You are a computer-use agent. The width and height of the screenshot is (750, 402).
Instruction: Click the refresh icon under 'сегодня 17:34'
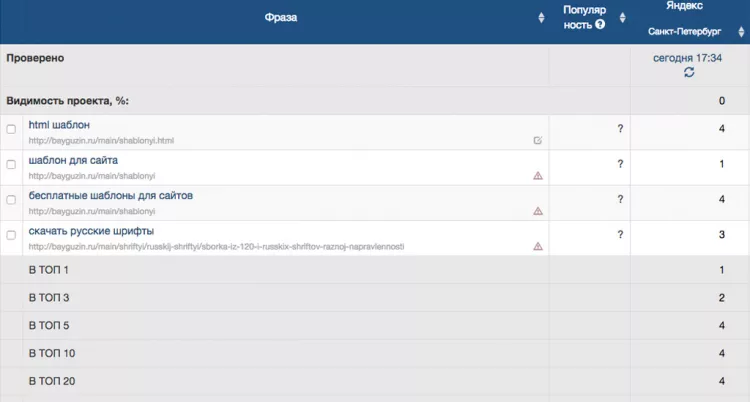point(689,73)
